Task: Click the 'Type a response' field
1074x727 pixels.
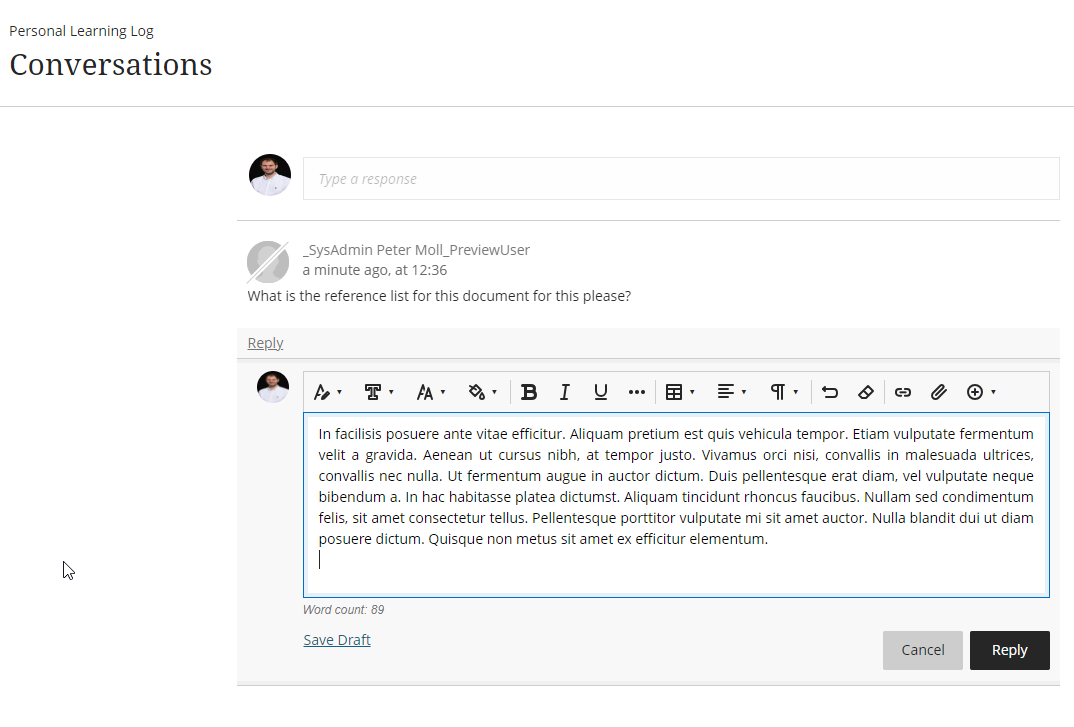Action: pyautogui.click(x=680, y=179)
